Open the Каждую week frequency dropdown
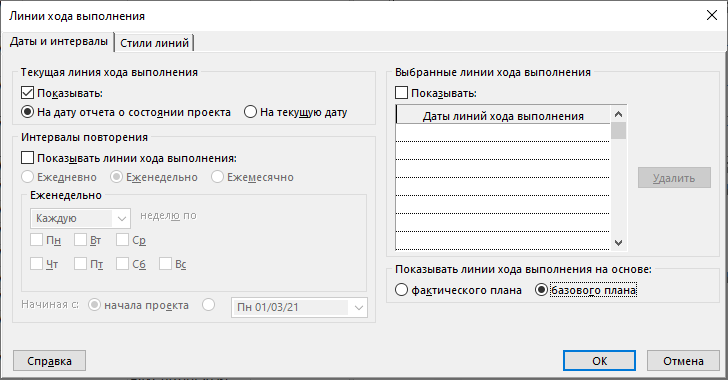728x380 pixels. (x=80, y=218)
